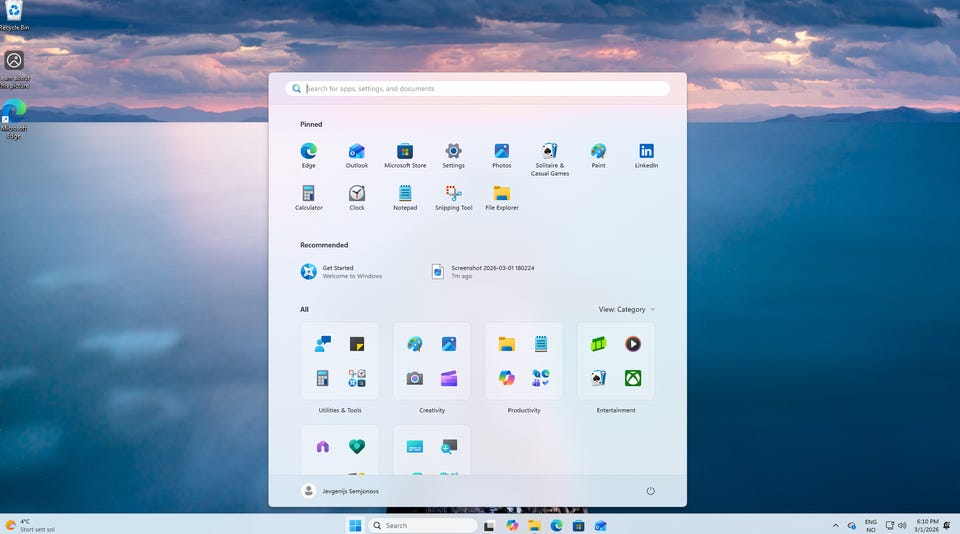Open green film strip app in Entertainment

coord(599,344)
